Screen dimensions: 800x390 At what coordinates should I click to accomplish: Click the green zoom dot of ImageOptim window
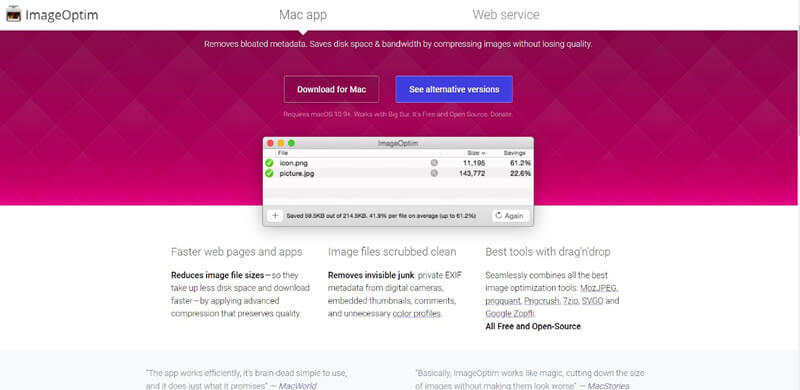tap(291, 143)
